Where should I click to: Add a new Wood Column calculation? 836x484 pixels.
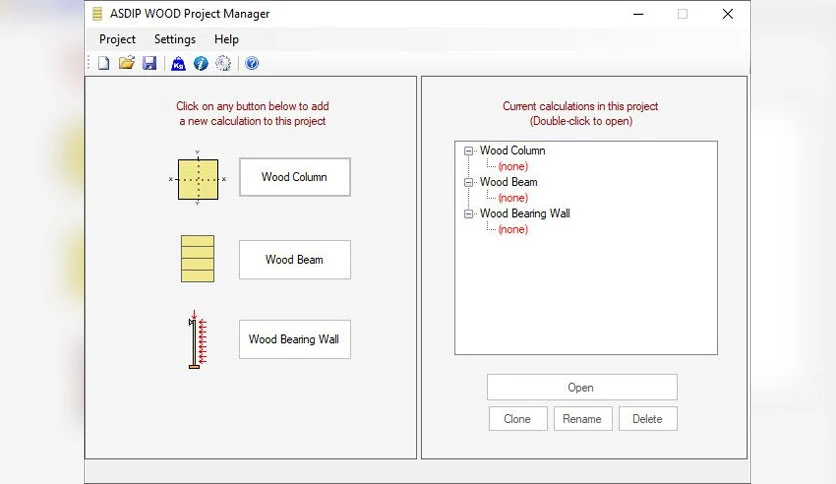point(295,177)
